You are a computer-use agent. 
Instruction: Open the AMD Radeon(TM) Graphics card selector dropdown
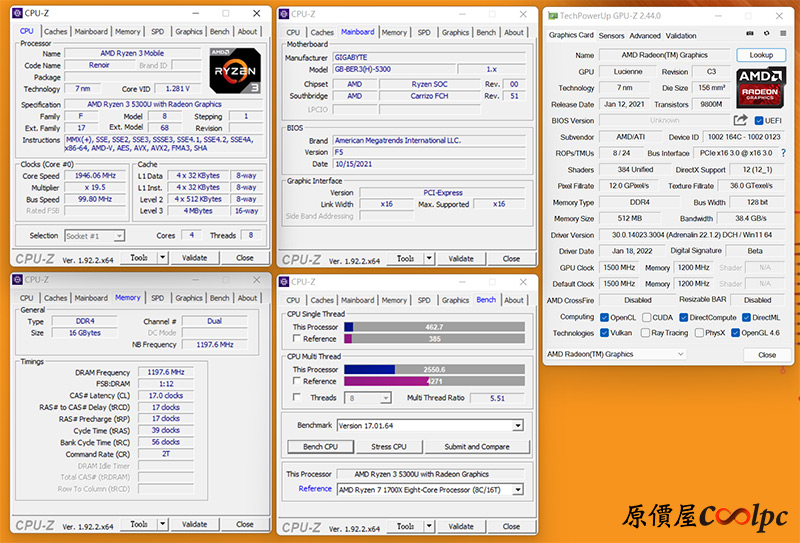616,354
